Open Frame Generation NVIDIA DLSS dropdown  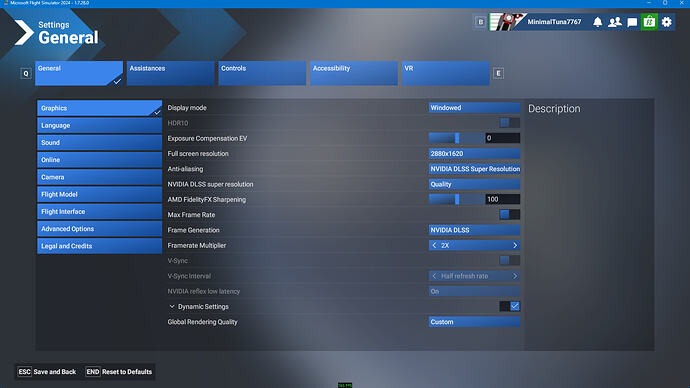point(474,230)
